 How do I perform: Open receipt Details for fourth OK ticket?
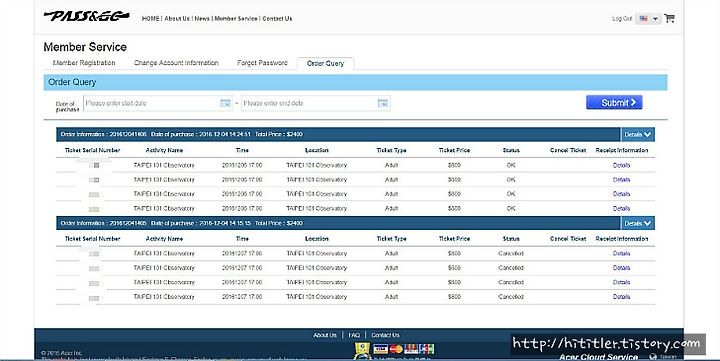pyautogui.click(x=621, y=209)
